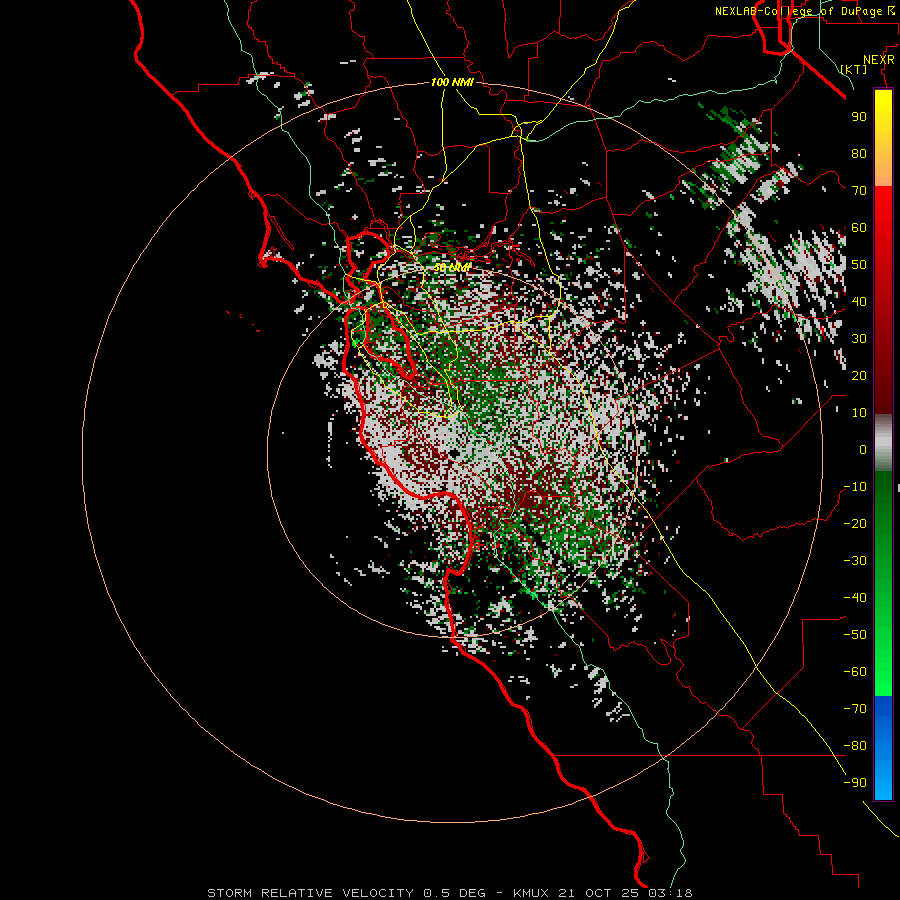Click the -30 value on the velocity scale
Viewport: 900px width, 900px height.
pyautogui.click(x=855, y=561)
